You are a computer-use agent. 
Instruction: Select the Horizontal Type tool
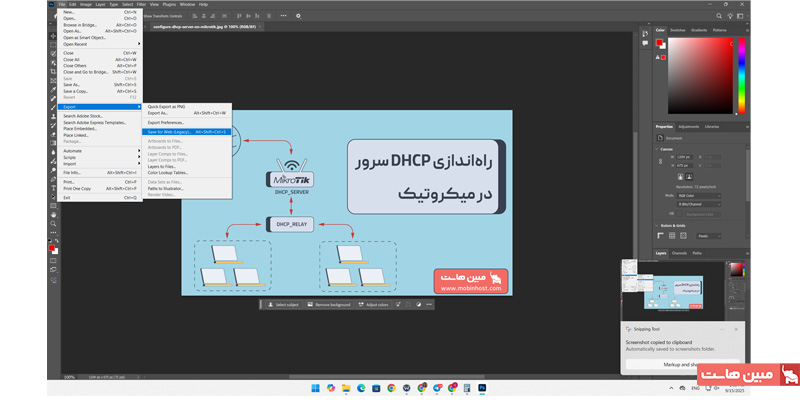click(53, 188)
